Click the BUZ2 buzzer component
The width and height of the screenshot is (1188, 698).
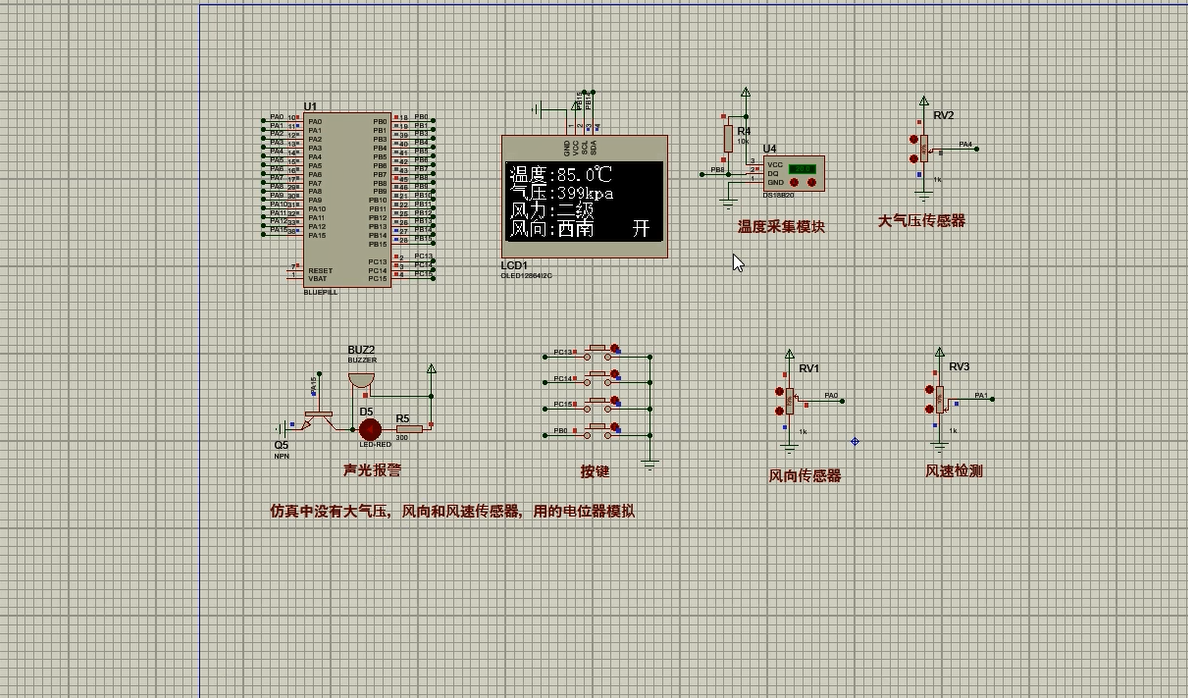click(361, 381)
